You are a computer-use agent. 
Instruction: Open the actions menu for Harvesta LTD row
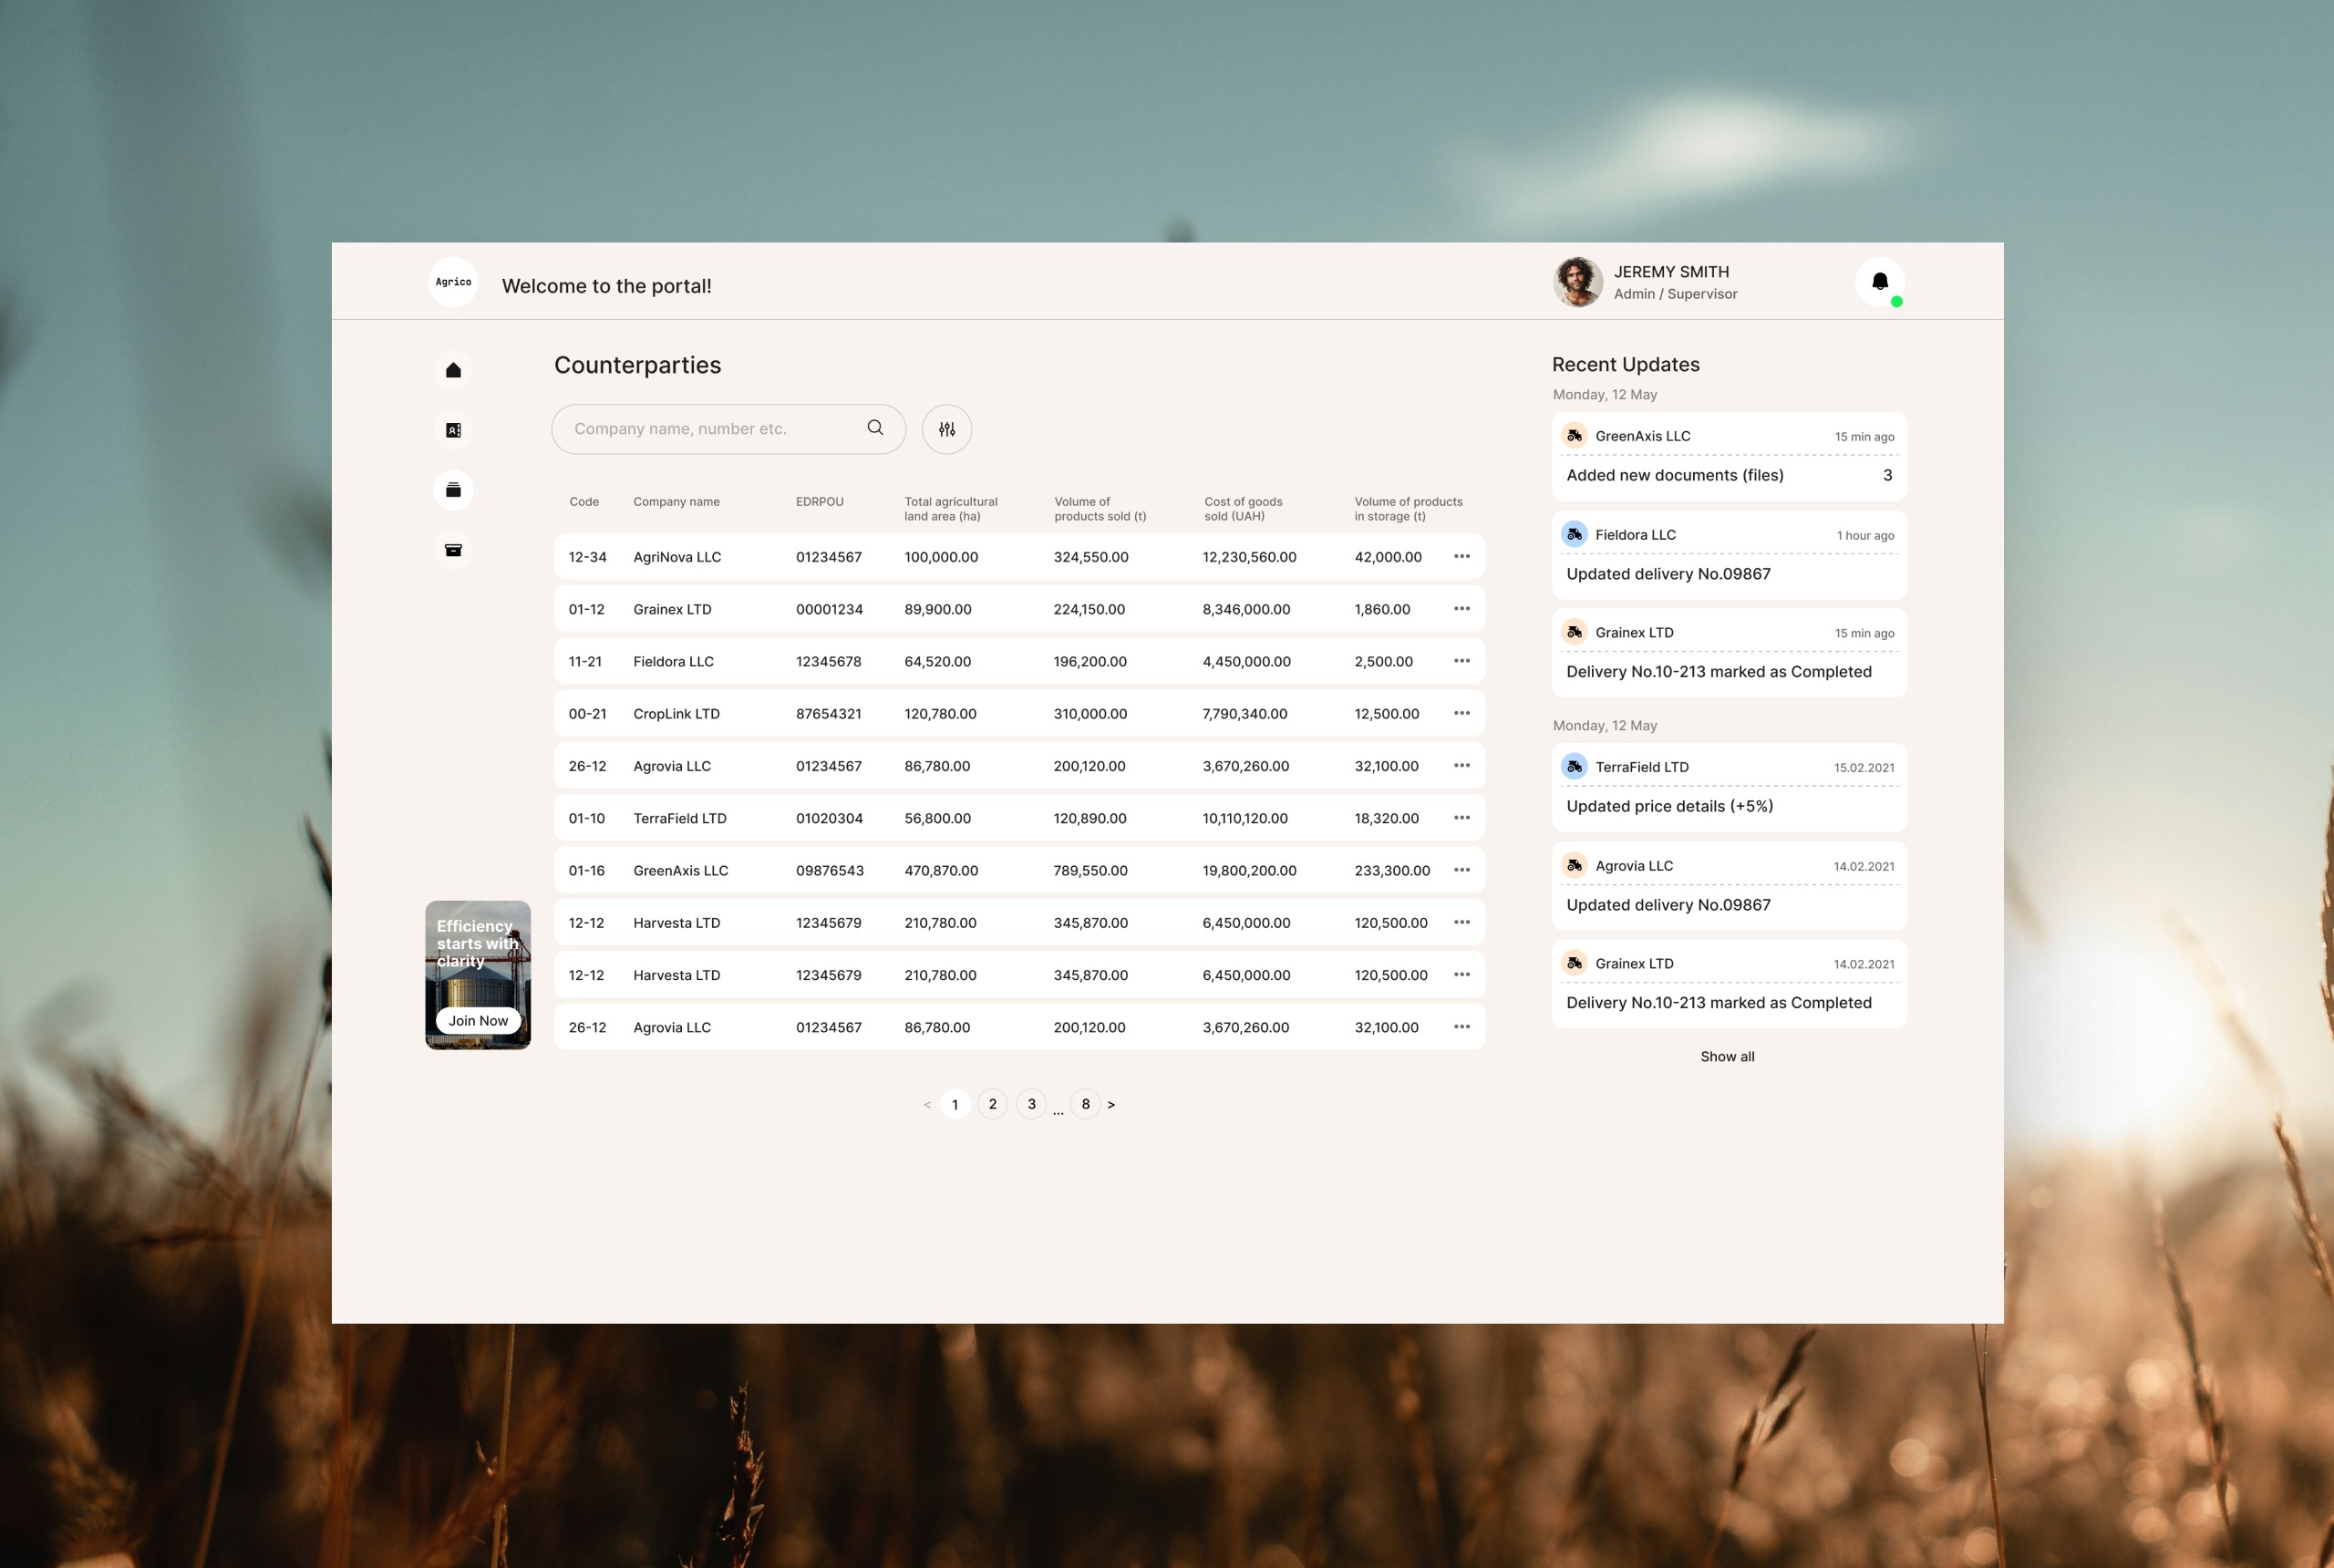click(x=1462, y=922)
